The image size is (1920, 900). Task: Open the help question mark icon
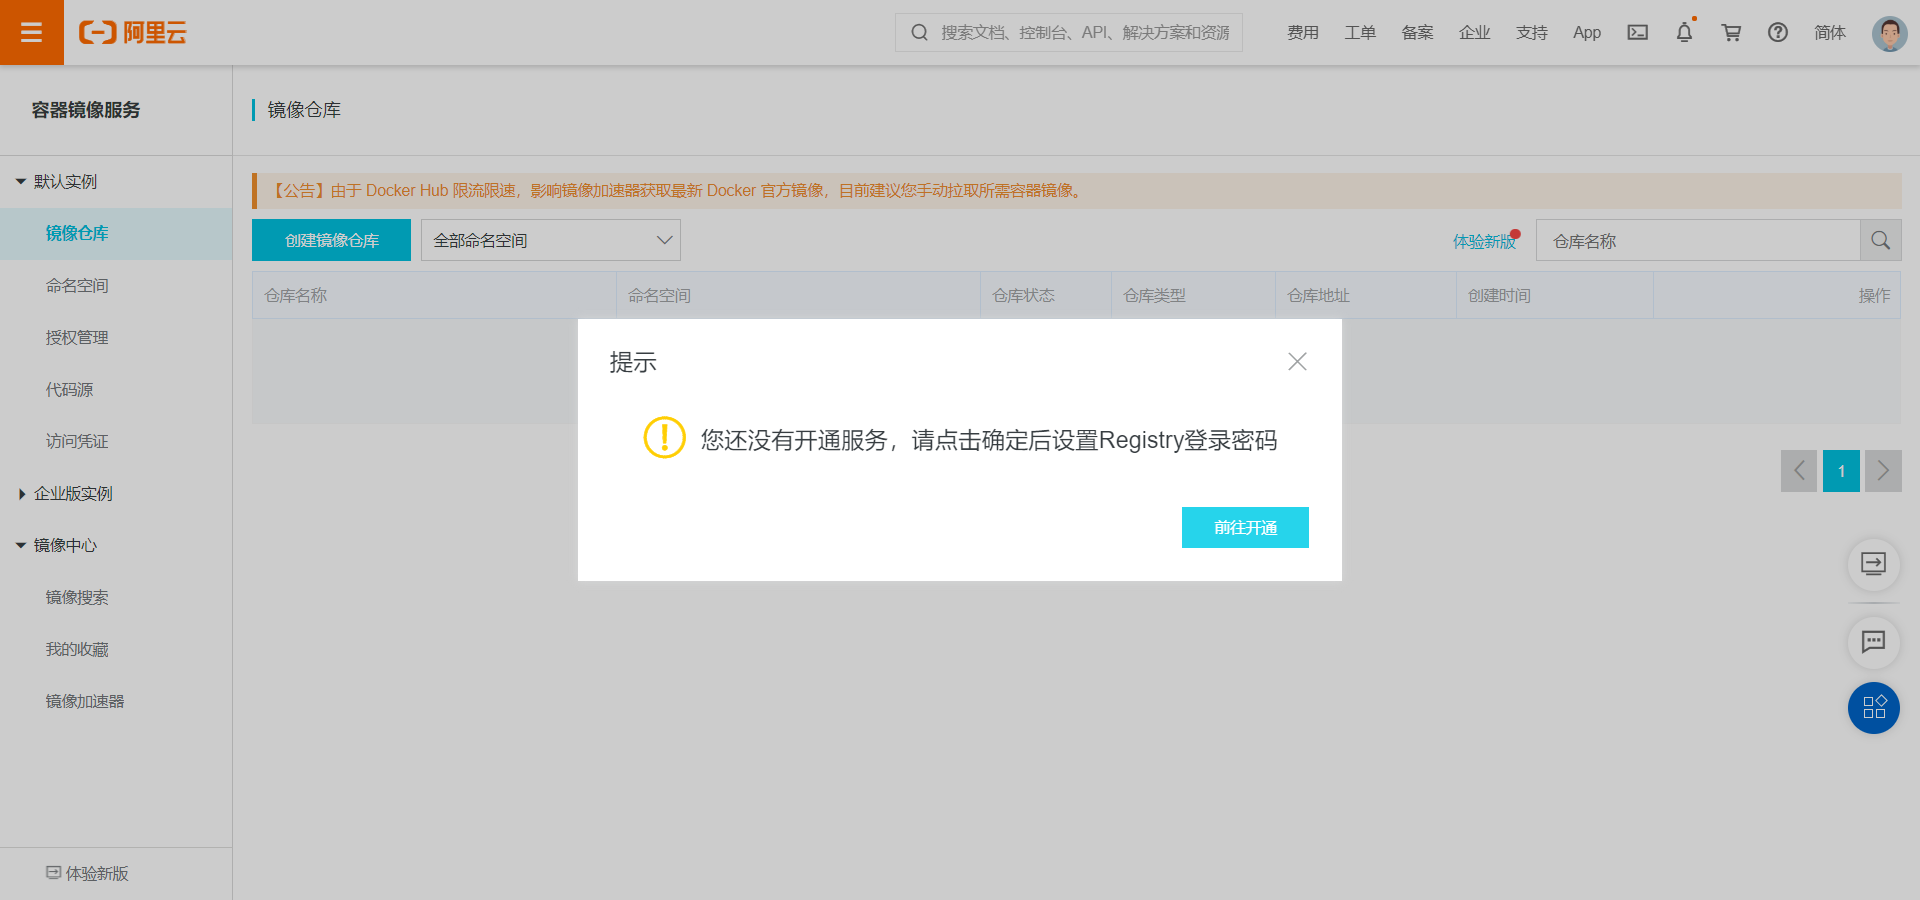[1777, 33]
